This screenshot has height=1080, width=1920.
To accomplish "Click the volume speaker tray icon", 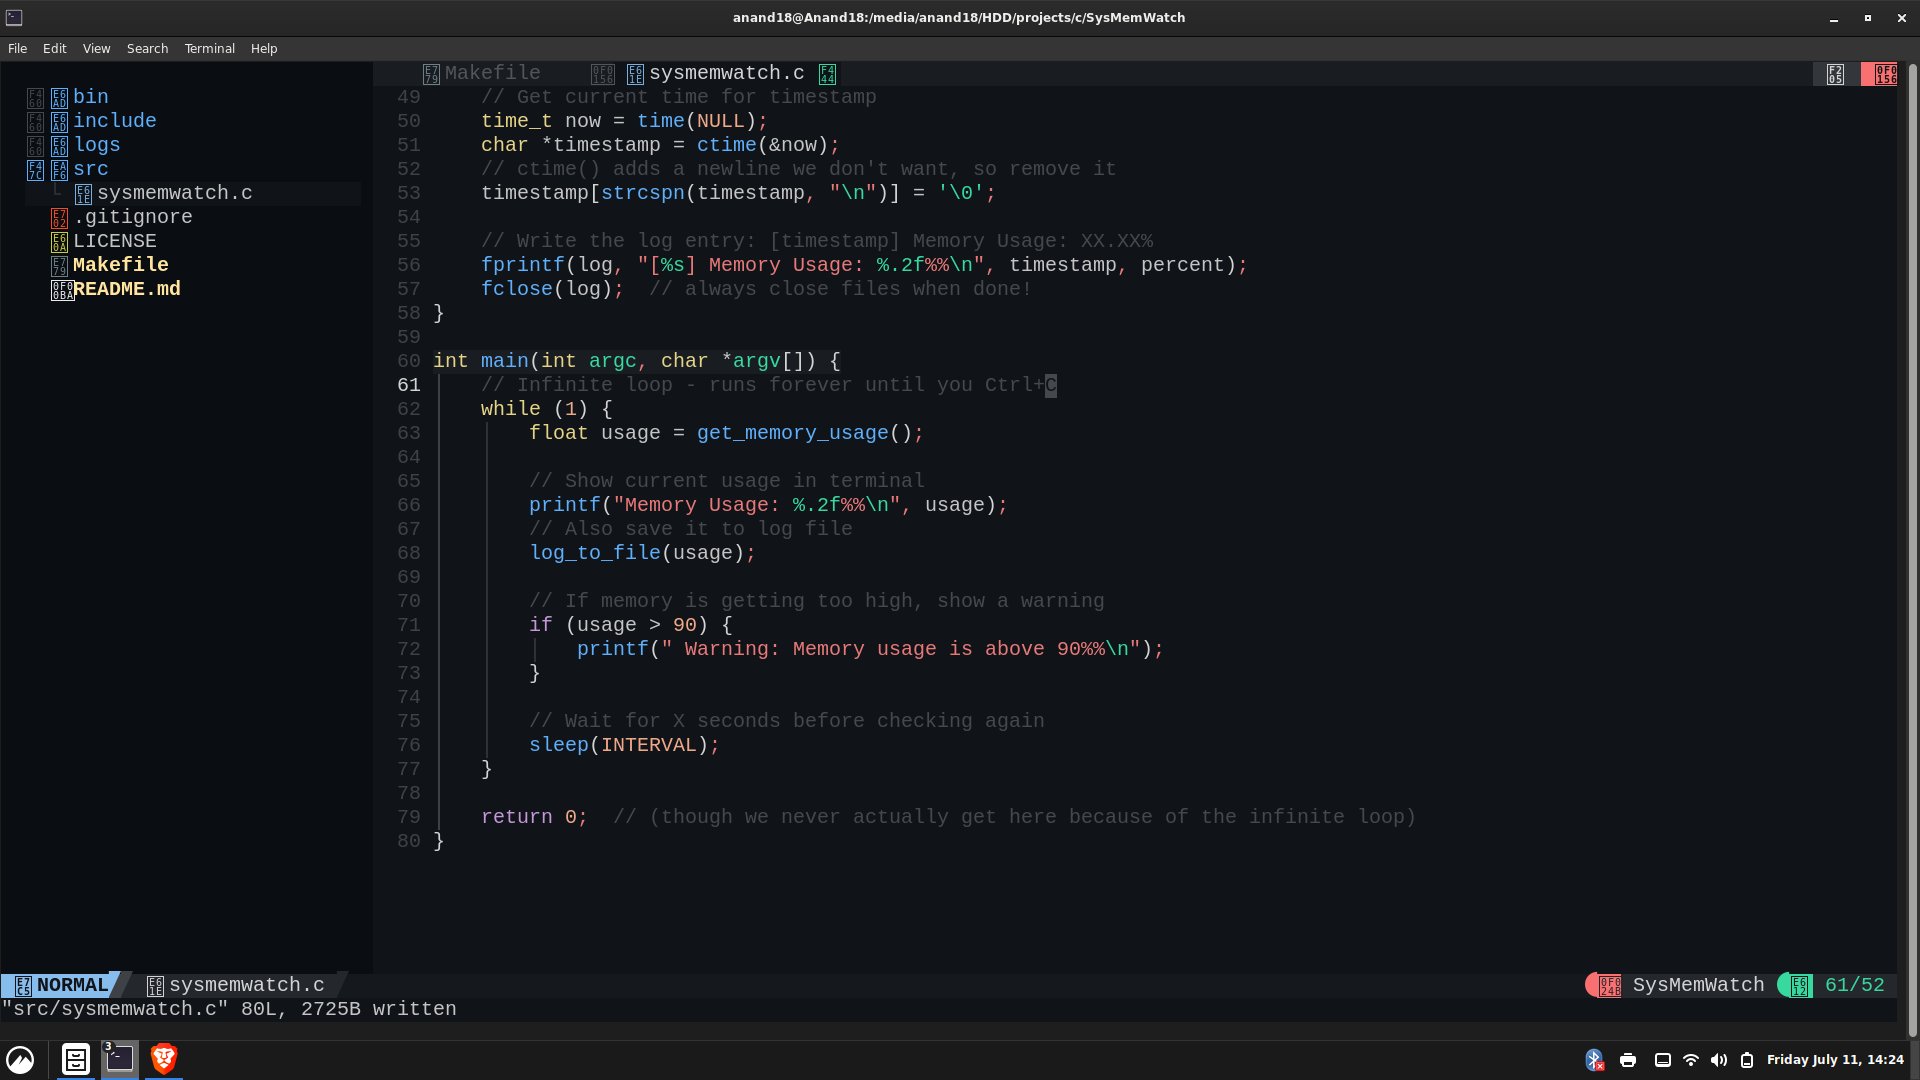I will [1719, 1060].
